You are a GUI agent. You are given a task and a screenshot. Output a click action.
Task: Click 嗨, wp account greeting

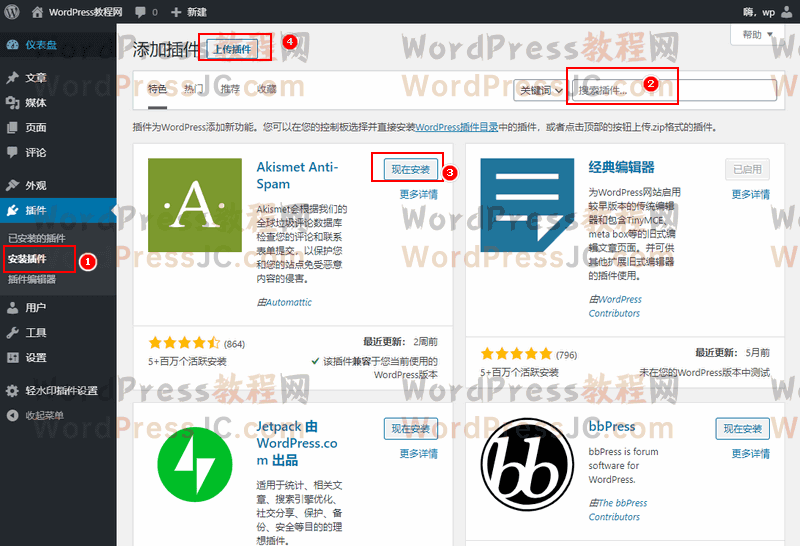759,12
